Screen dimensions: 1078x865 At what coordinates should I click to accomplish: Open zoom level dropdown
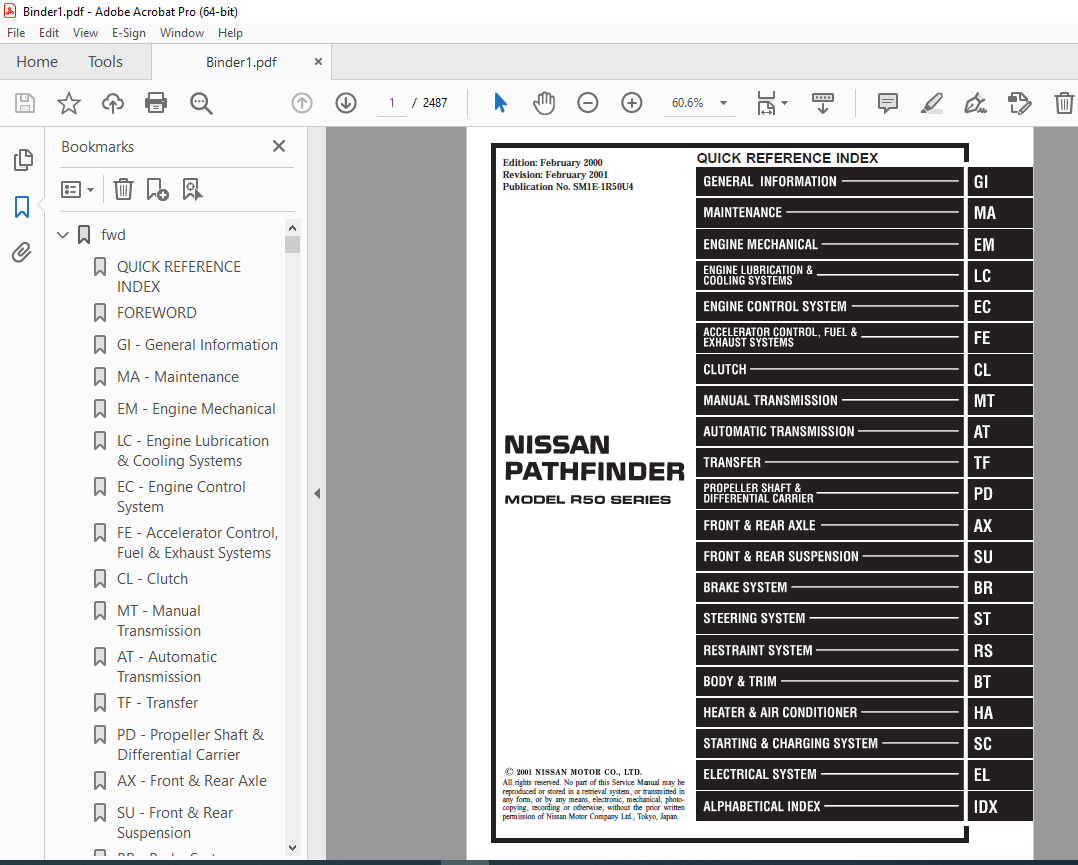coord(723,103)
